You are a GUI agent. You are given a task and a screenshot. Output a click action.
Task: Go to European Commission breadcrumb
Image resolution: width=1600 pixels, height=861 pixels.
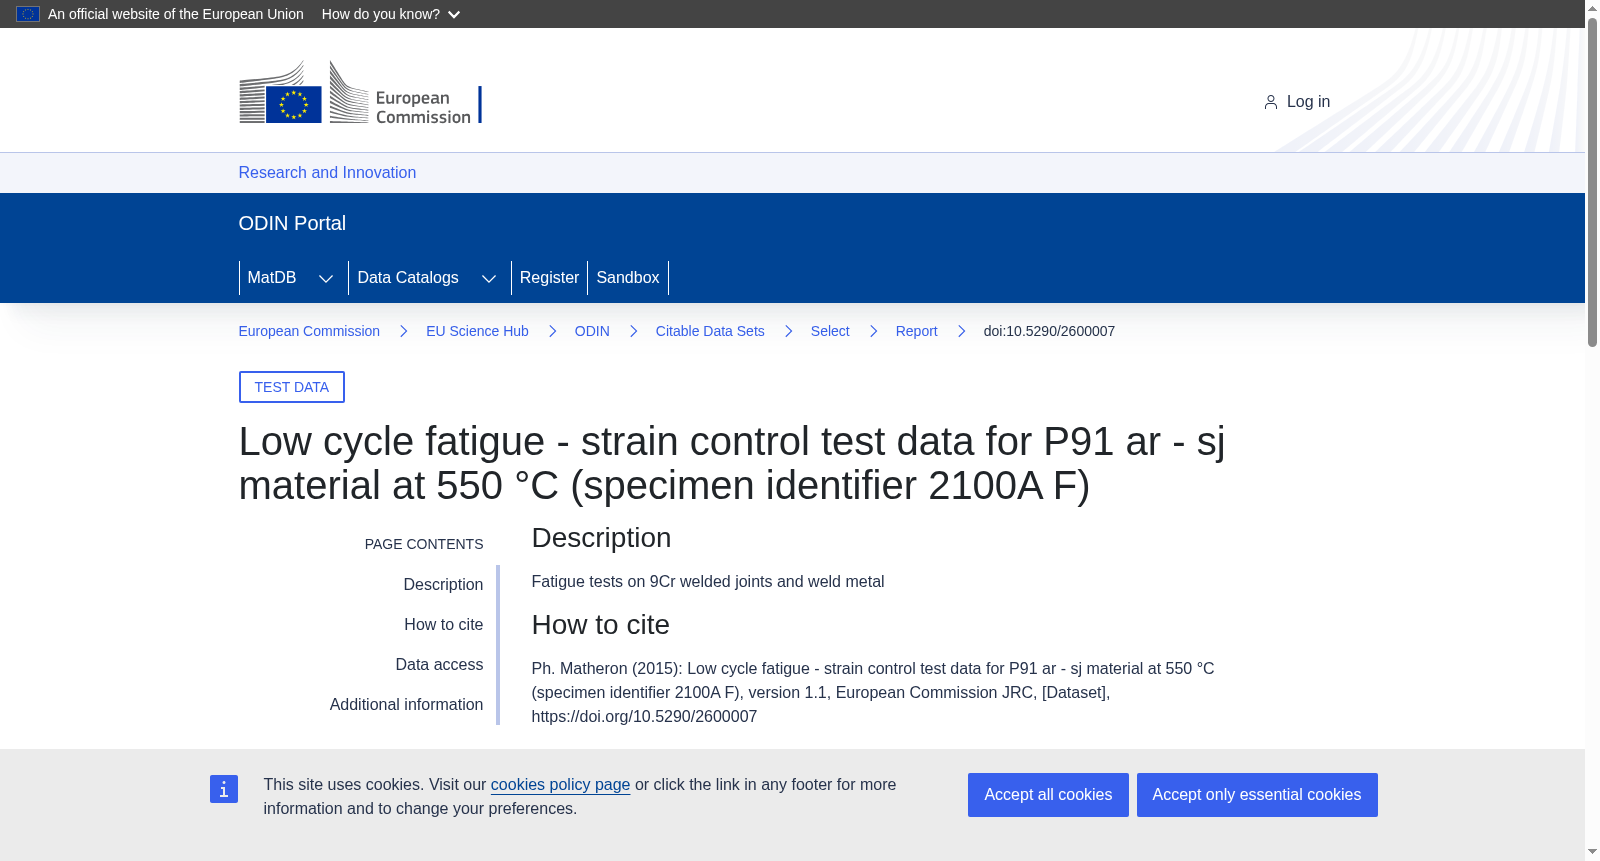pyautogui.click(x=309, y=331)
